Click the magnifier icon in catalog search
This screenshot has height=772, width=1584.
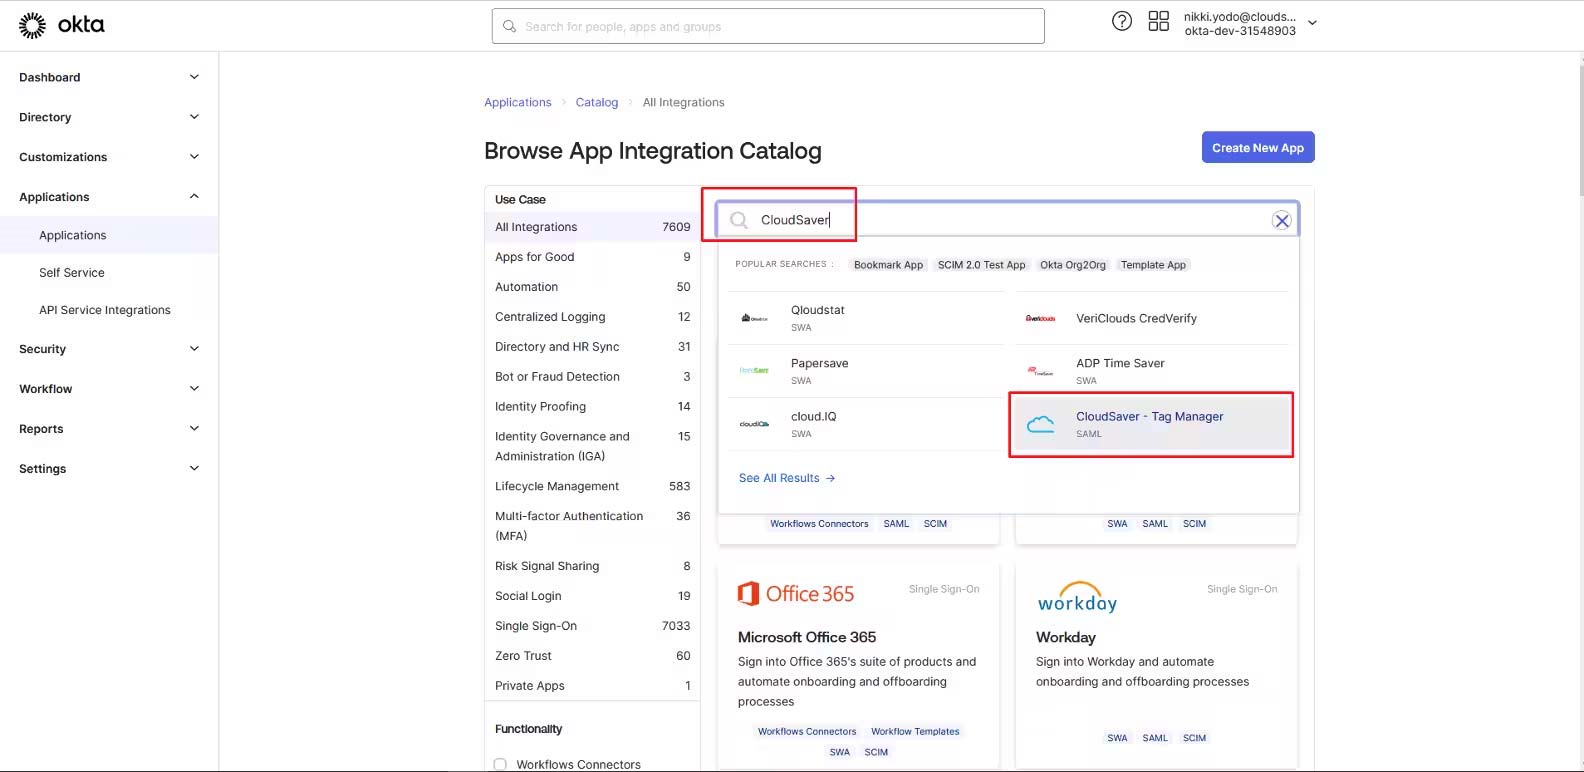click(x=739, y=220)
